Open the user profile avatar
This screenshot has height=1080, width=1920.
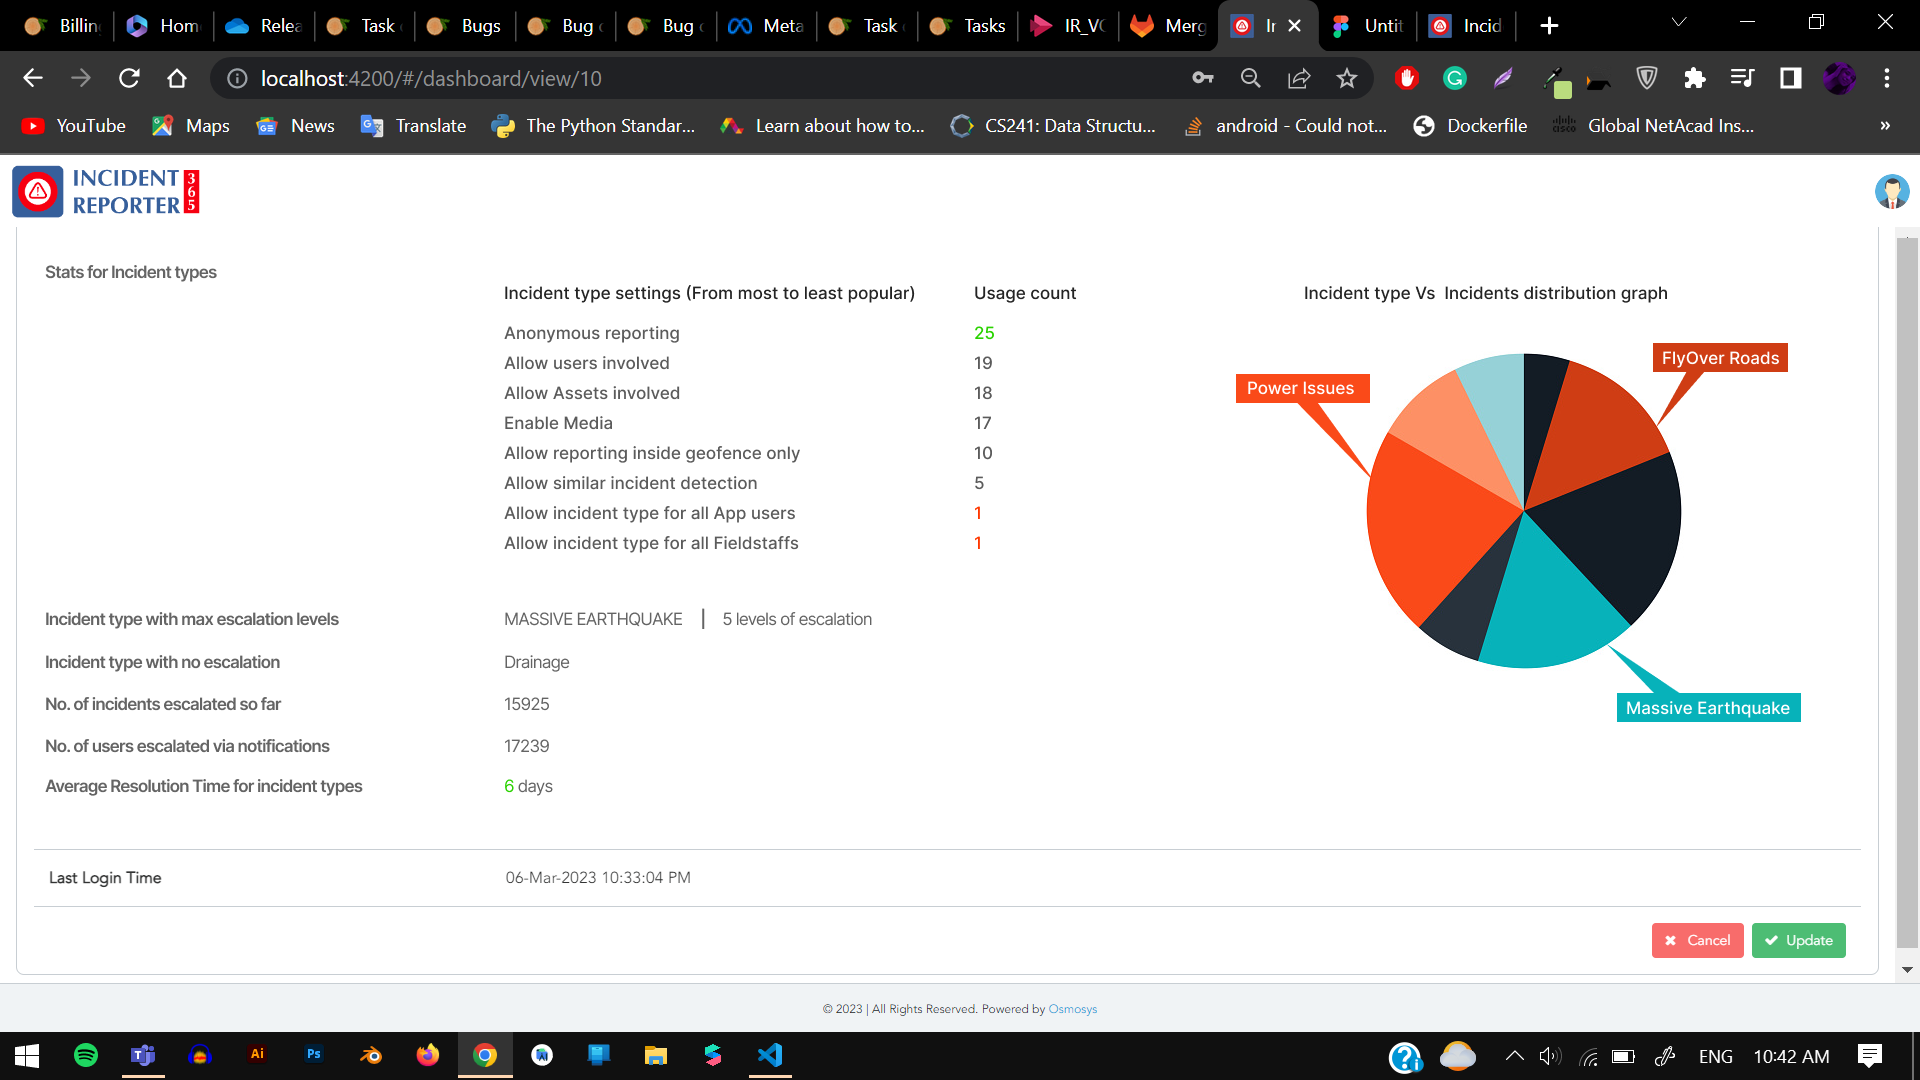(x=1891, y=191)
